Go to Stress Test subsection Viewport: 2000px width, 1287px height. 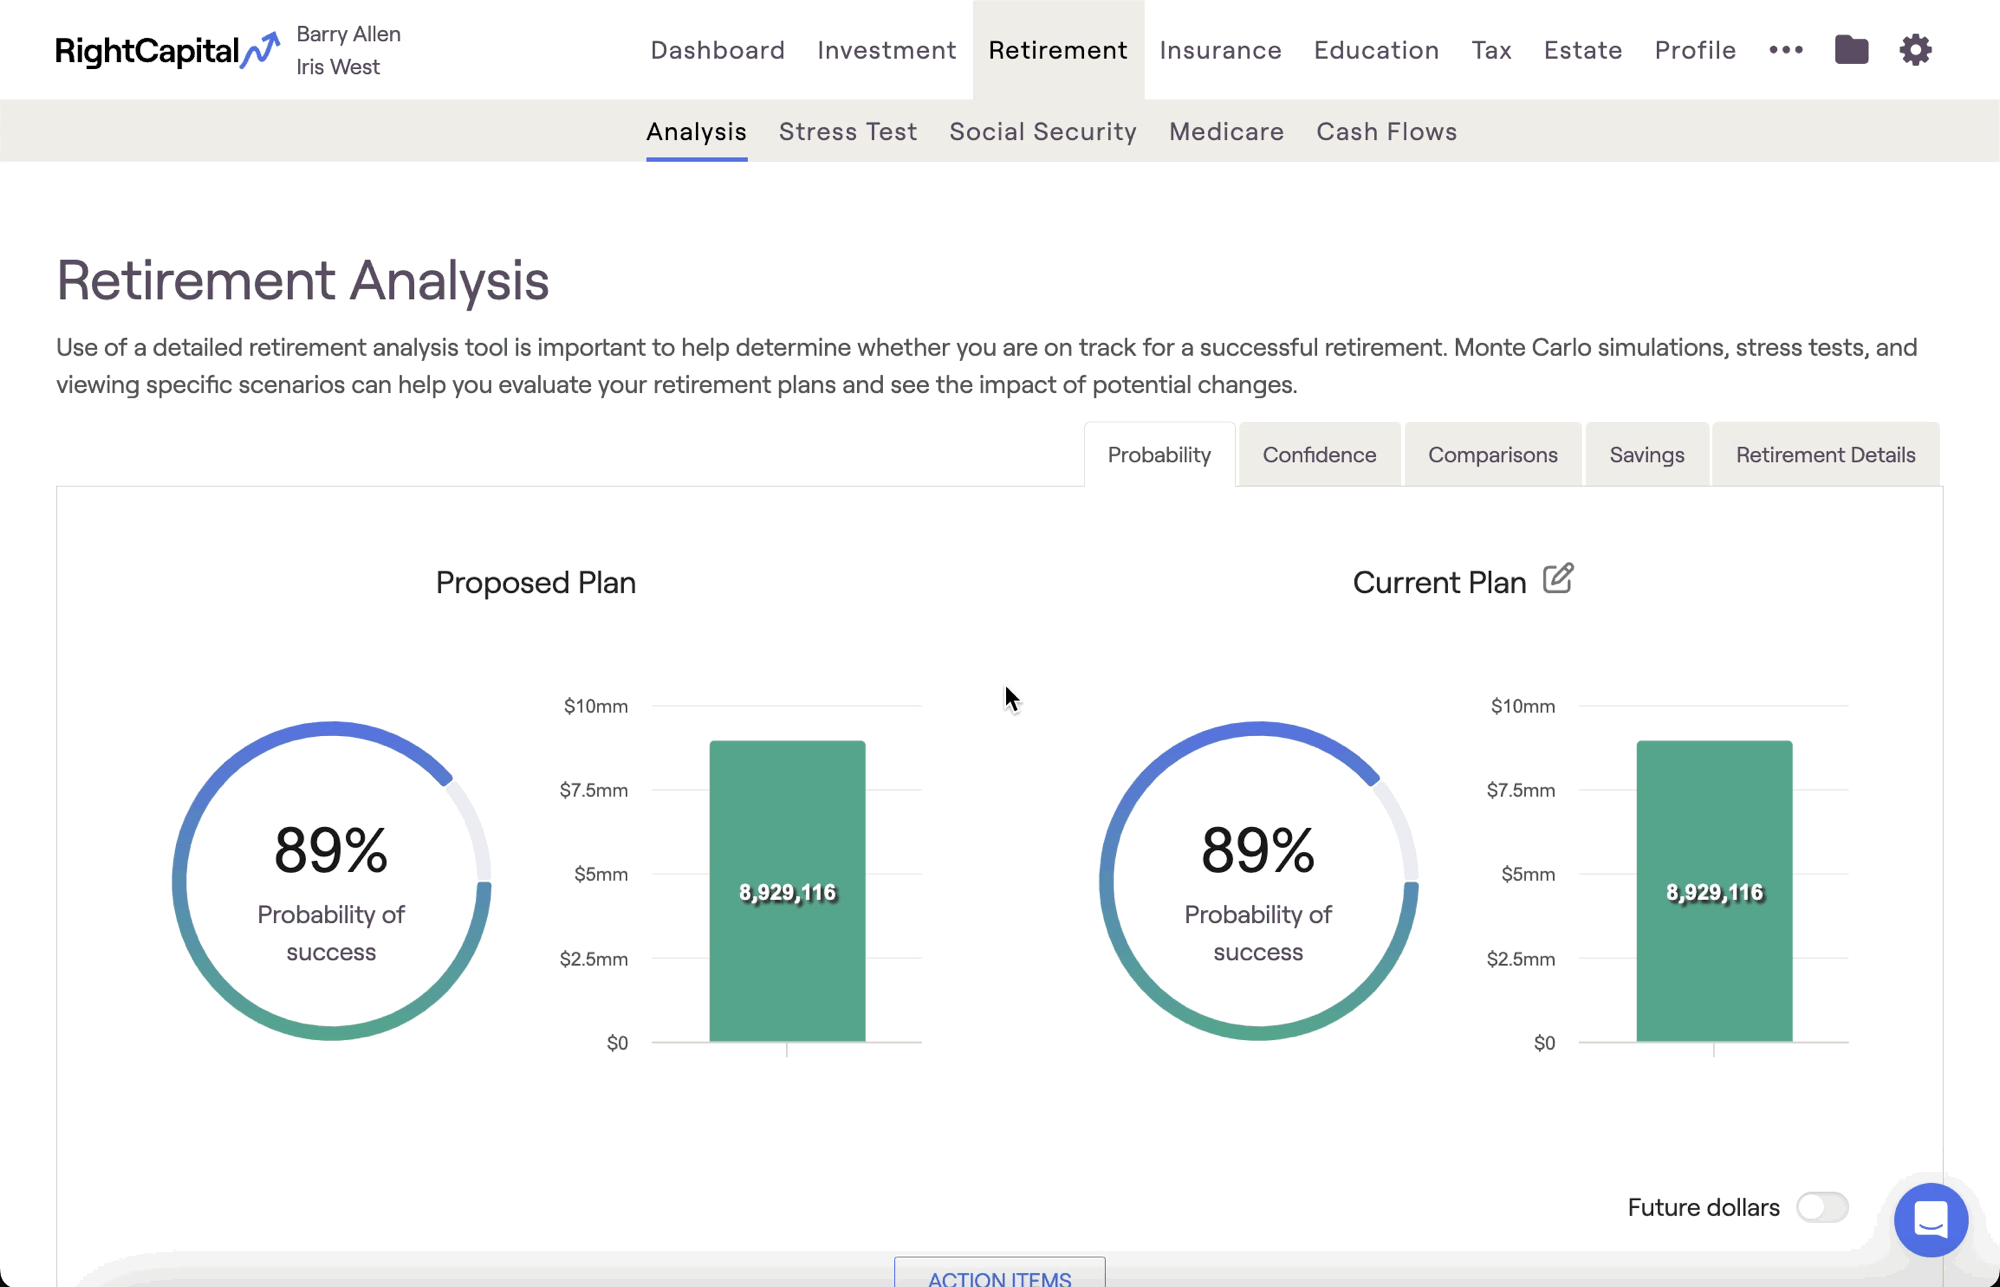[847, 132]
